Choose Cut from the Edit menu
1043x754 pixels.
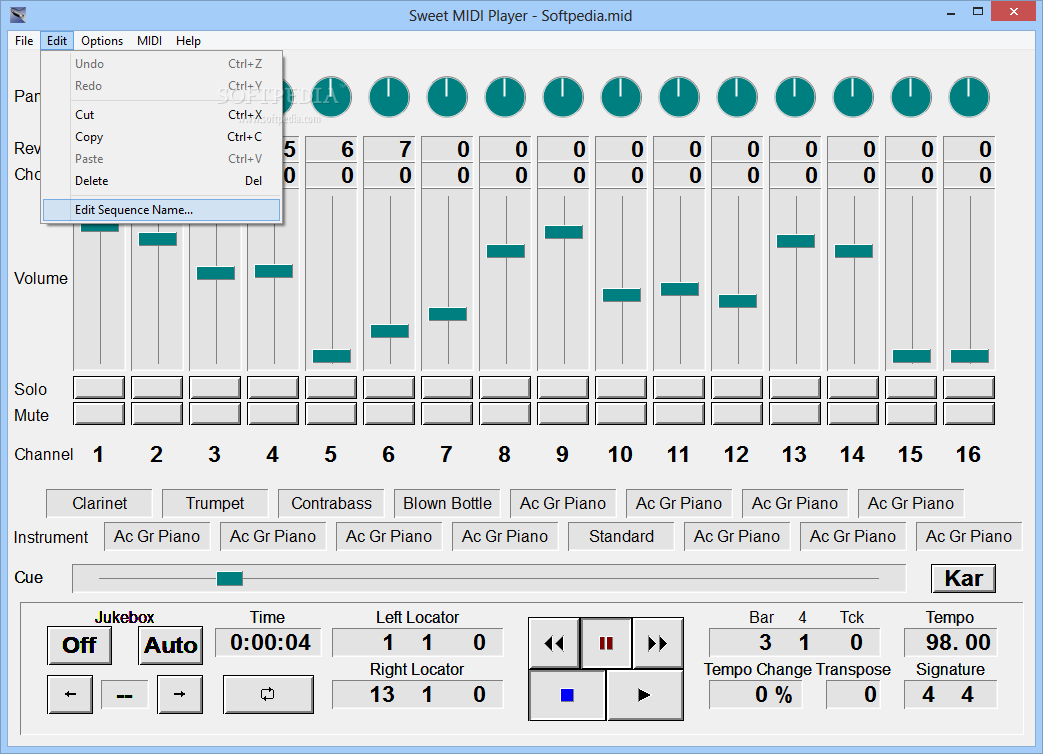[x=162, y=115]
